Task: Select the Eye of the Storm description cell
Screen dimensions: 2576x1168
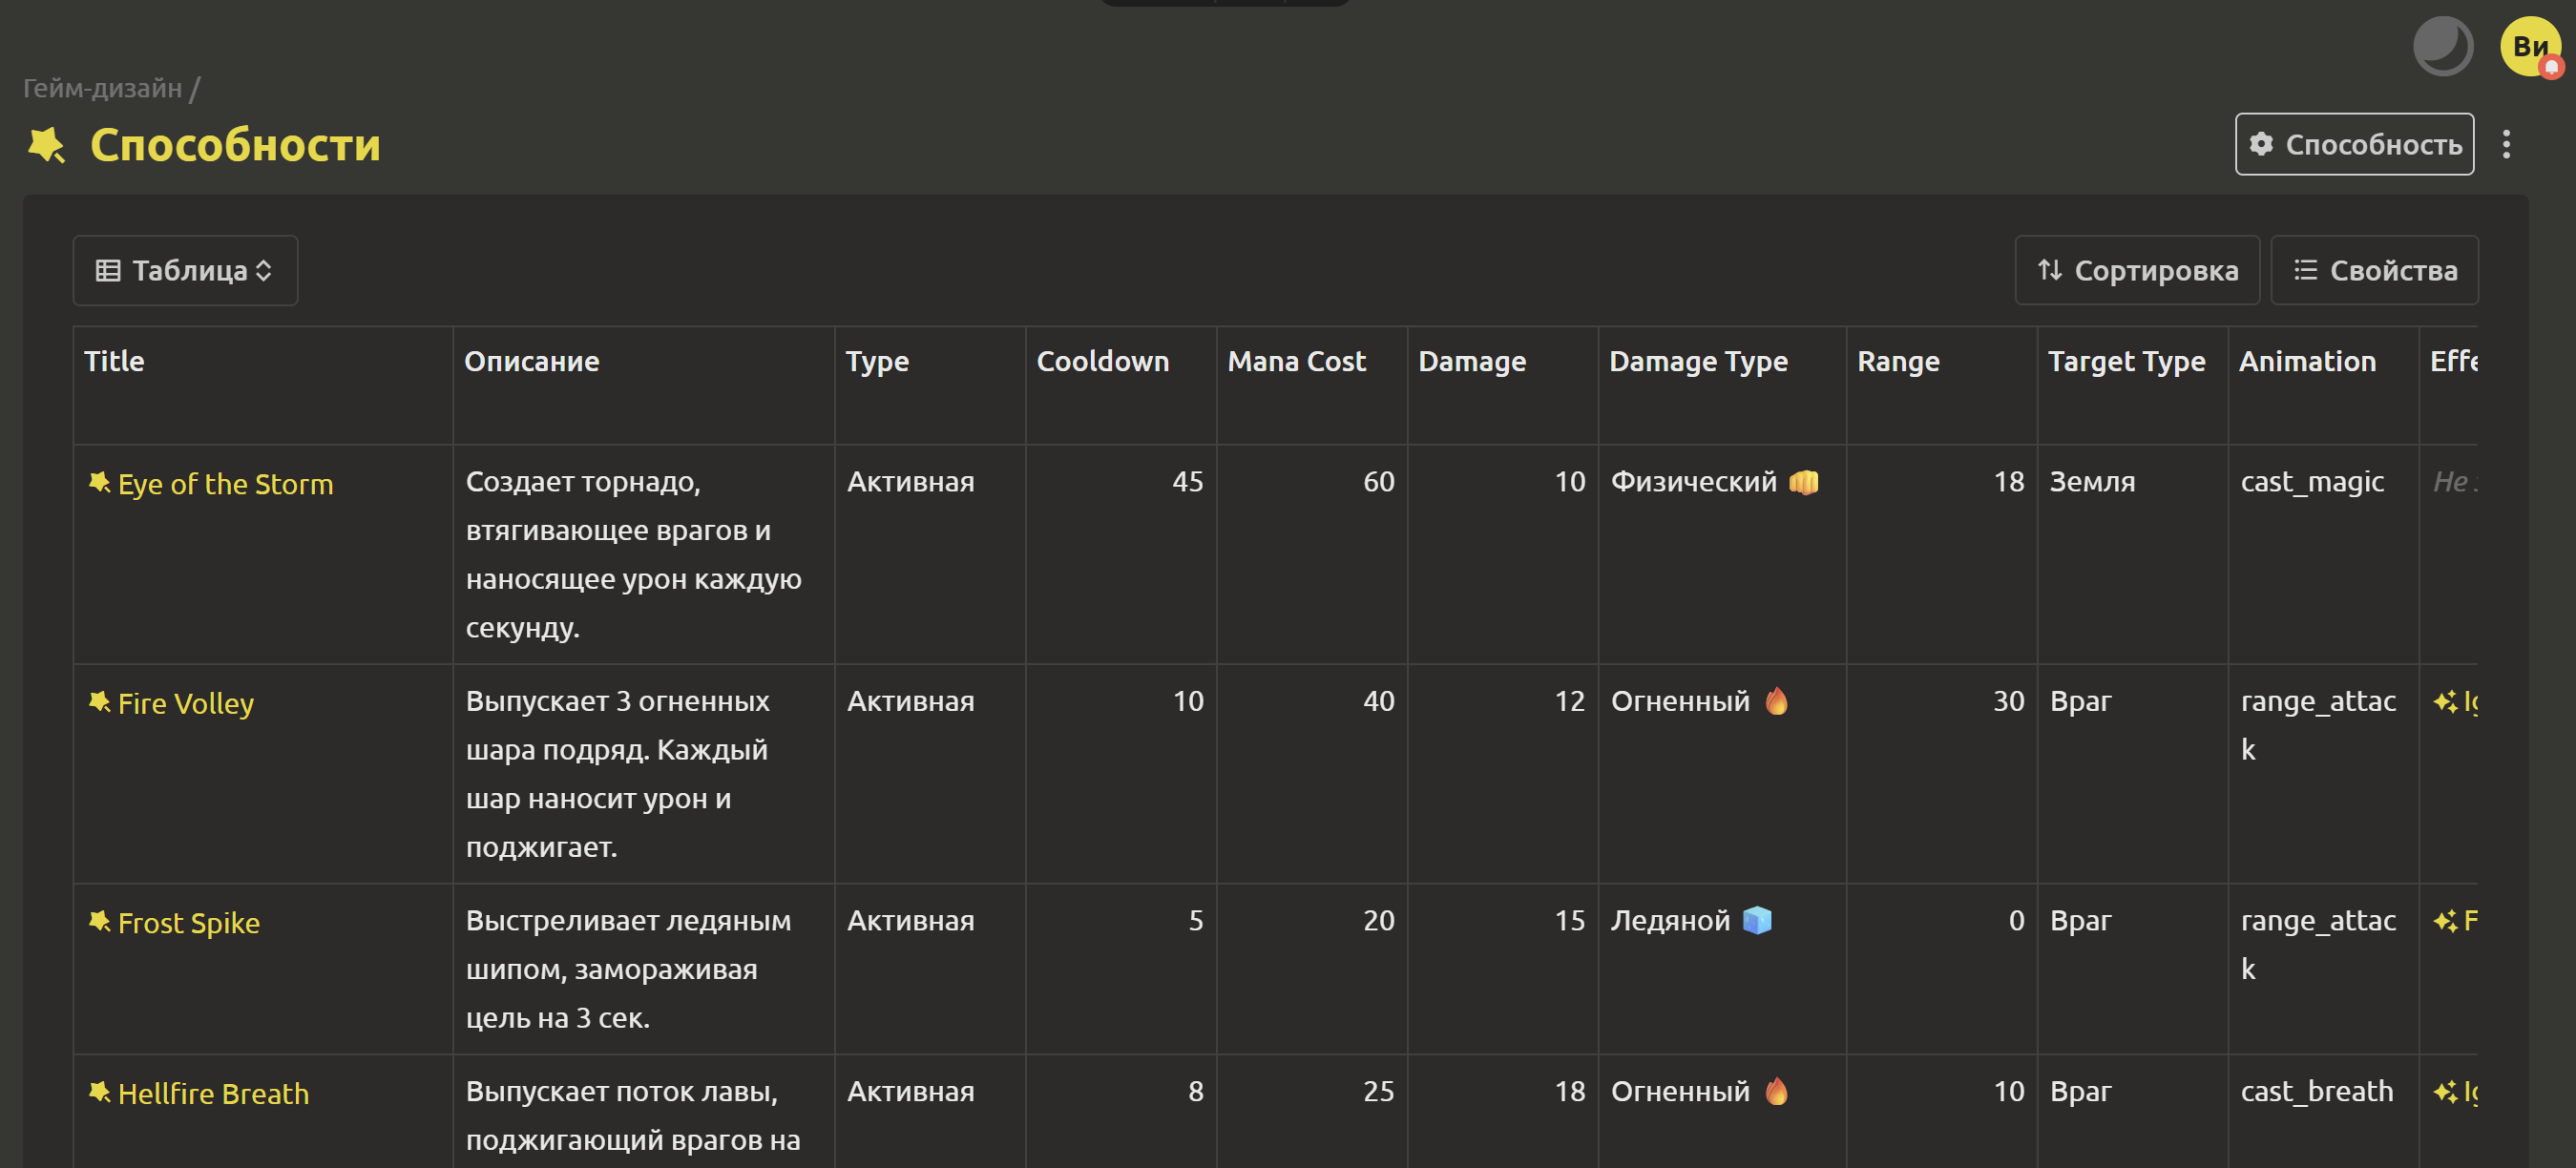Action: 644,555
